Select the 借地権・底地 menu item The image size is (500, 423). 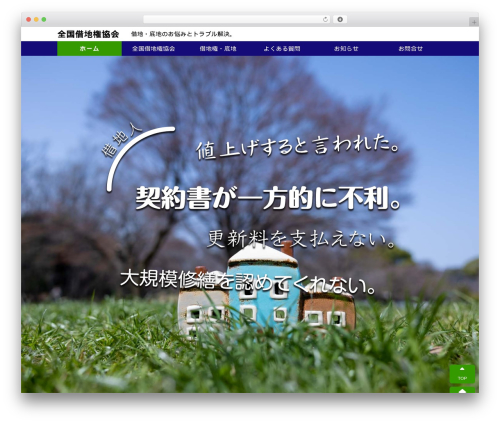(218, 48)
